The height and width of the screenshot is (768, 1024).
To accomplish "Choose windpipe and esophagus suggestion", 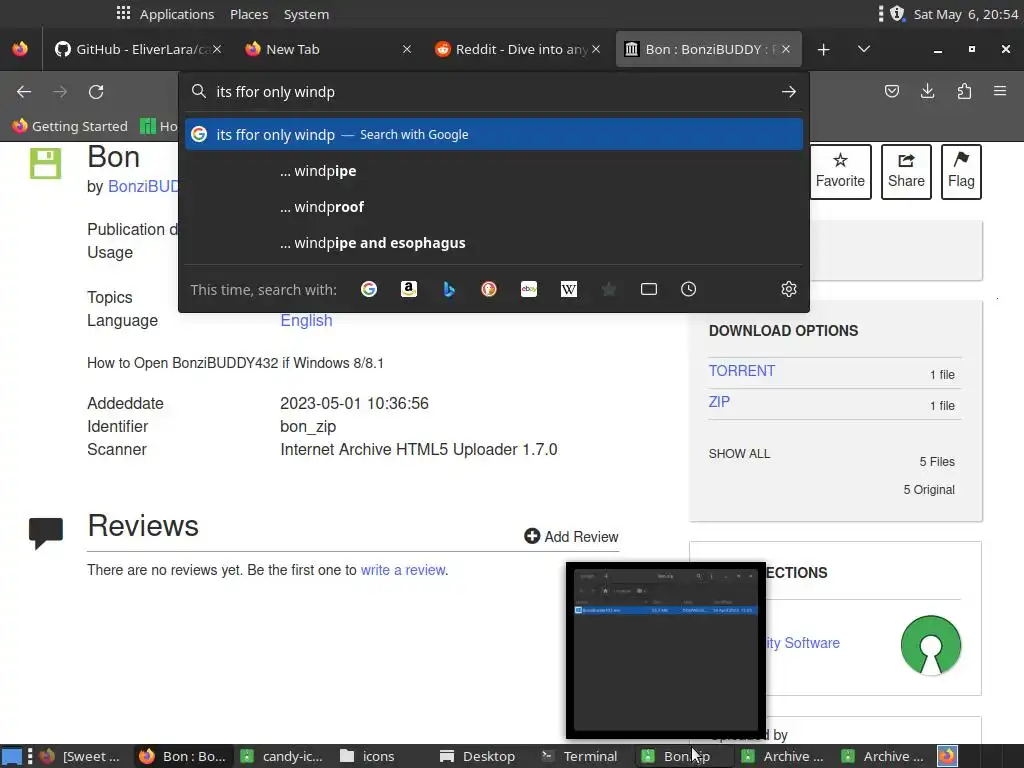I will click(x=494, y=243).
